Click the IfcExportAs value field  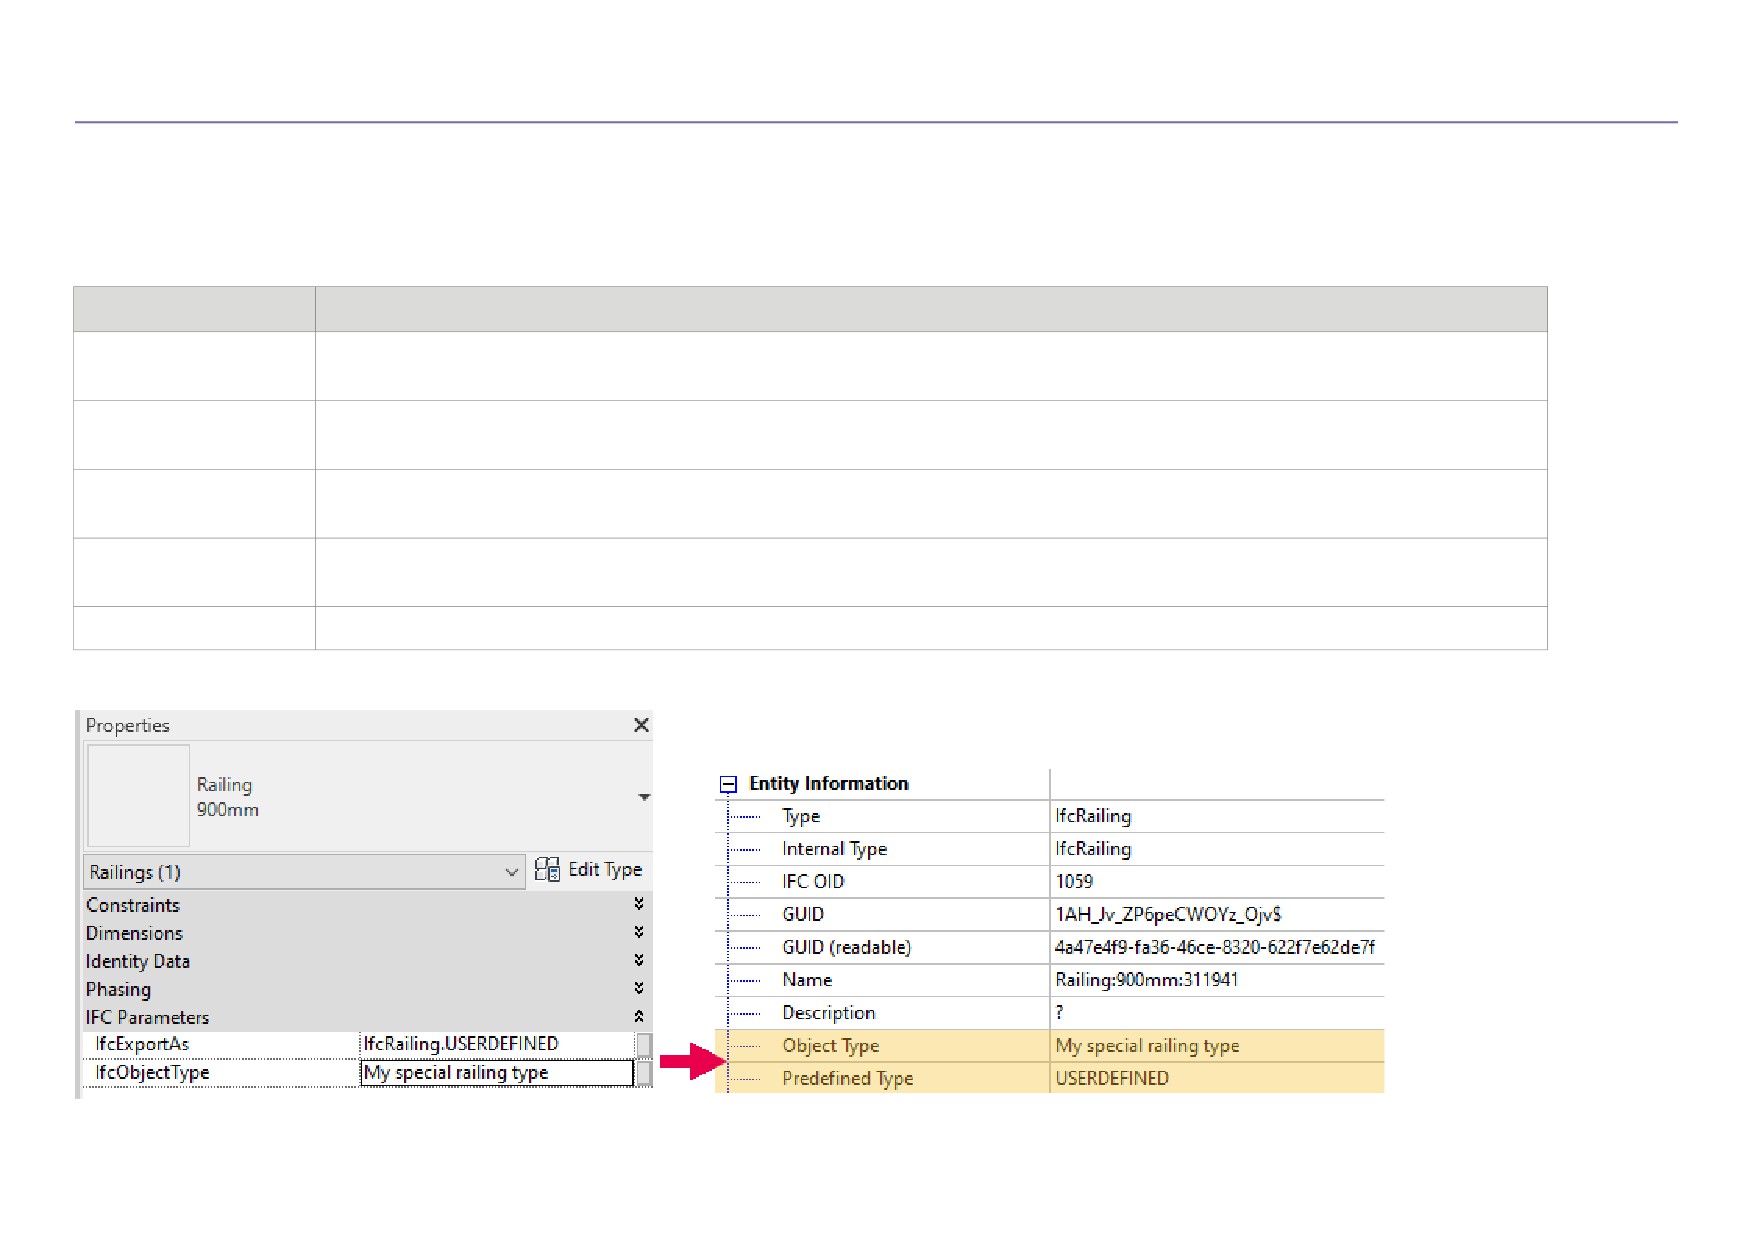coord(497,1044)
